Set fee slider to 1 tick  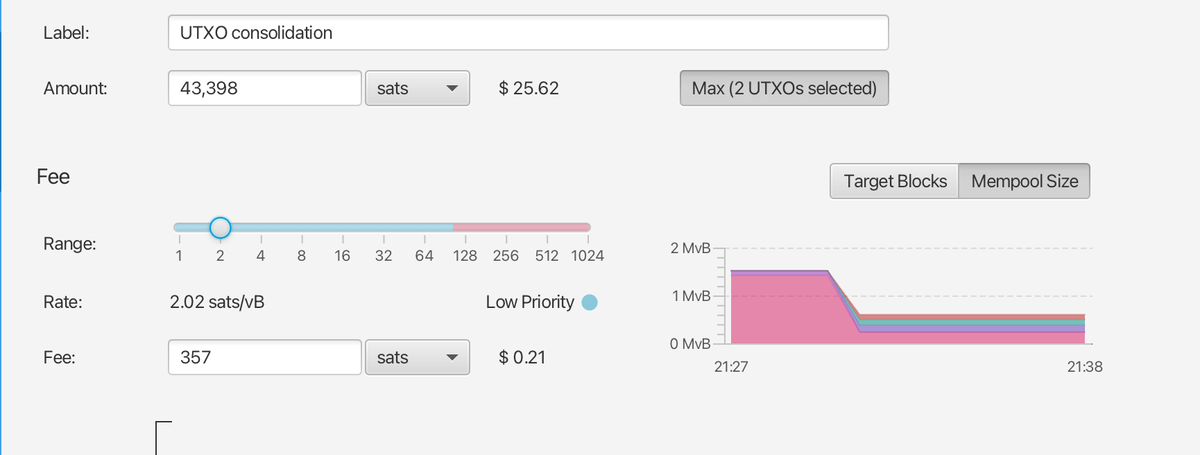click(178, 228)
